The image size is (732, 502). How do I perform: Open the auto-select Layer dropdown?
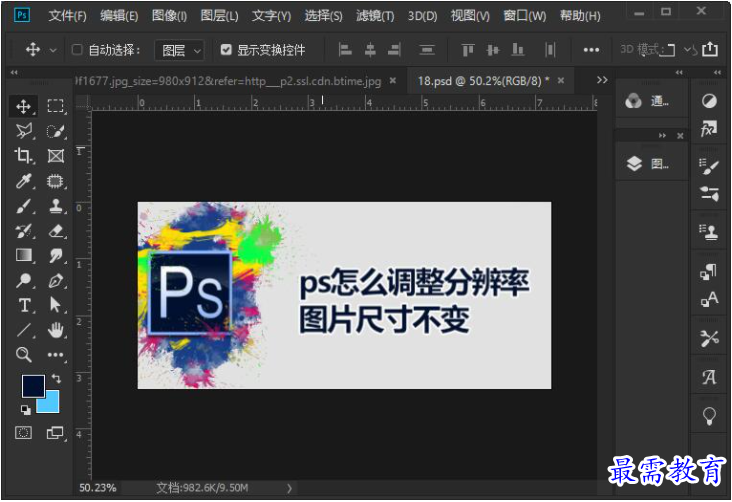pos(179,50)
